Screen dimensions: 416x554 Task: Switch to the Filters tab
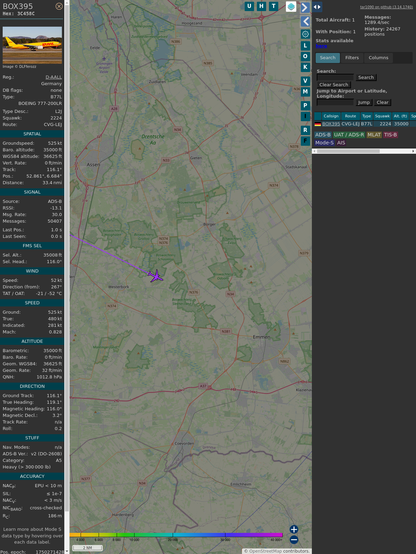(352, 58)
